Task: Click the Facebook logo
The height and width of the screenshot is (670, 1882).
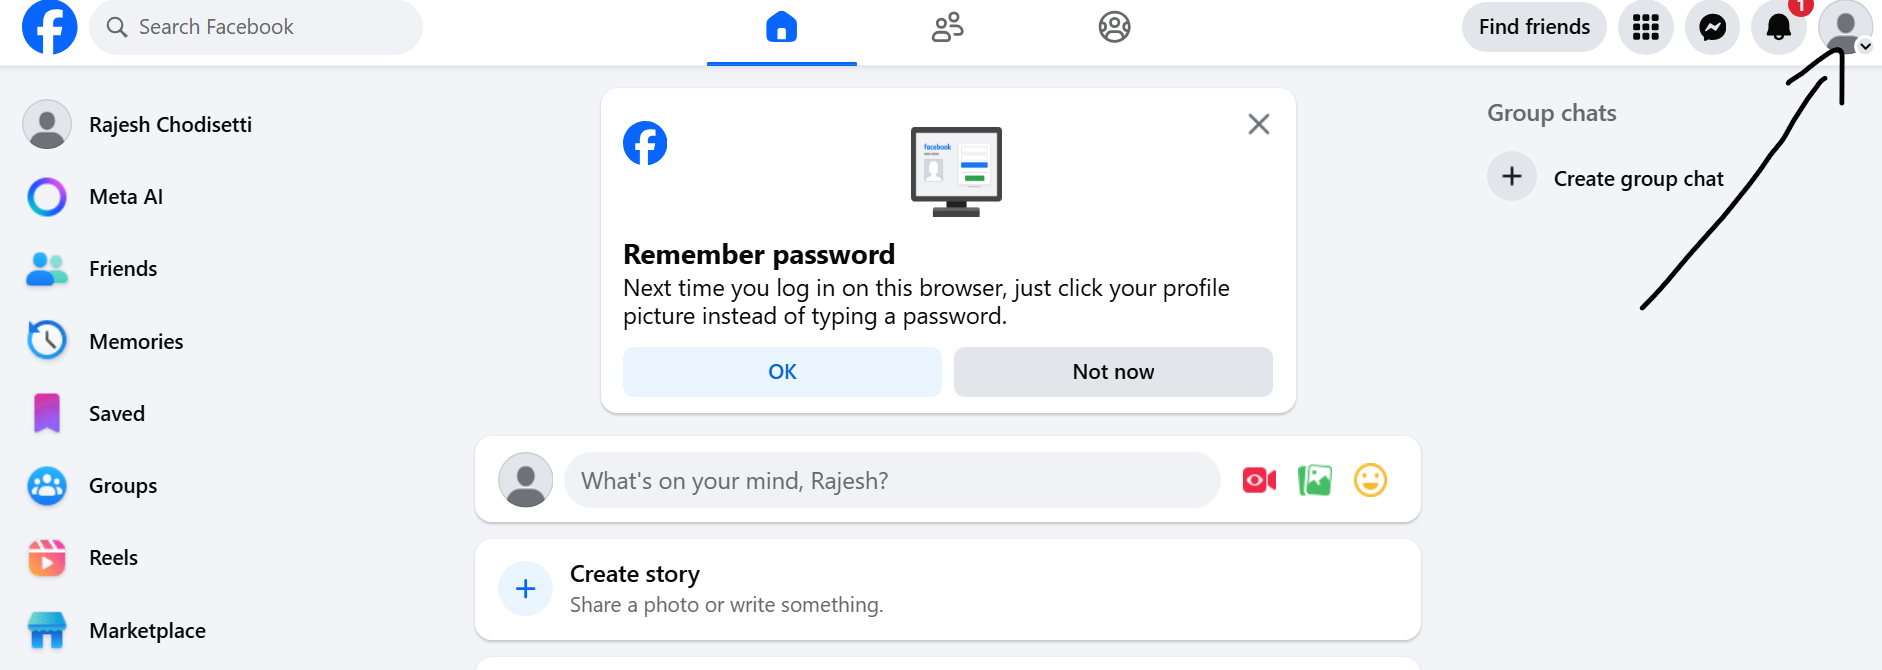Action: point(49,27)
